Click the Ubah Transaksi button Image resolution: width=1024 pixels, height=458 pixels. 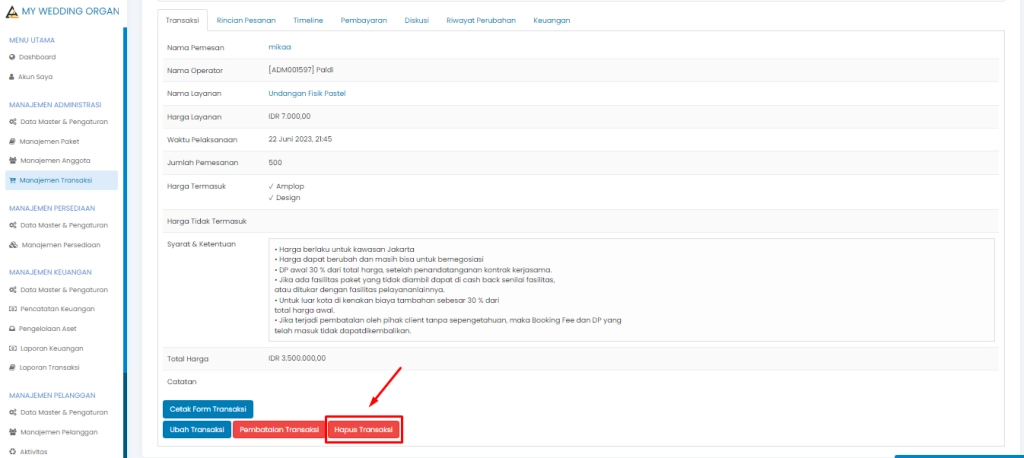pyautogui.click(x=196, y=429)
